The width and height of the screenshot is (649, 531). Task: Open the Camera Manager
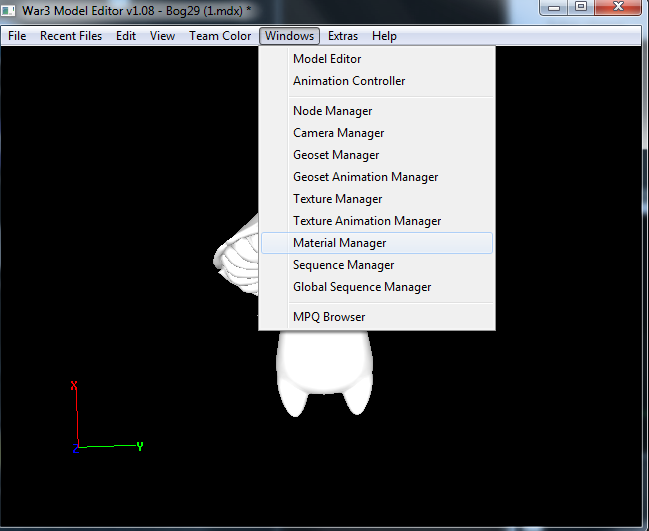(377, 133)
